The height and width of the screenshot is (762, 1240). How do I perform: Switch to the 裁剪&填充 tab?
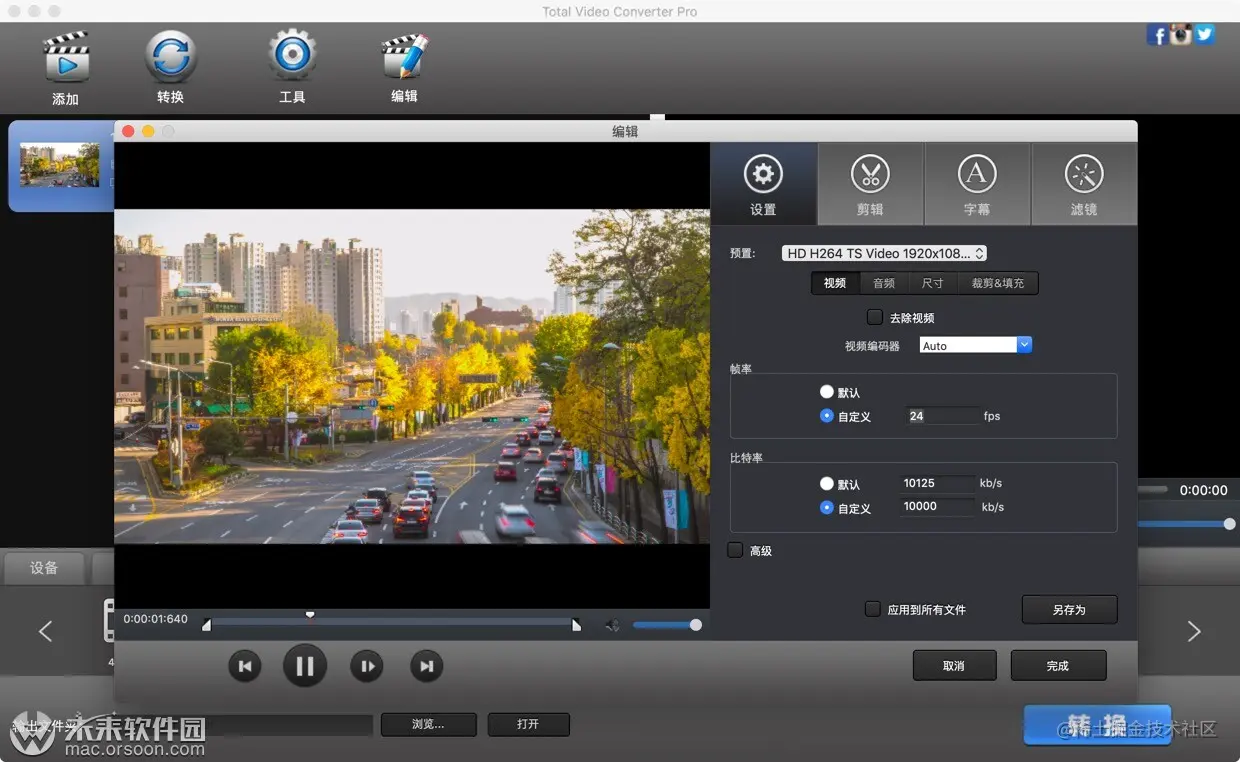tap(997, 283)
